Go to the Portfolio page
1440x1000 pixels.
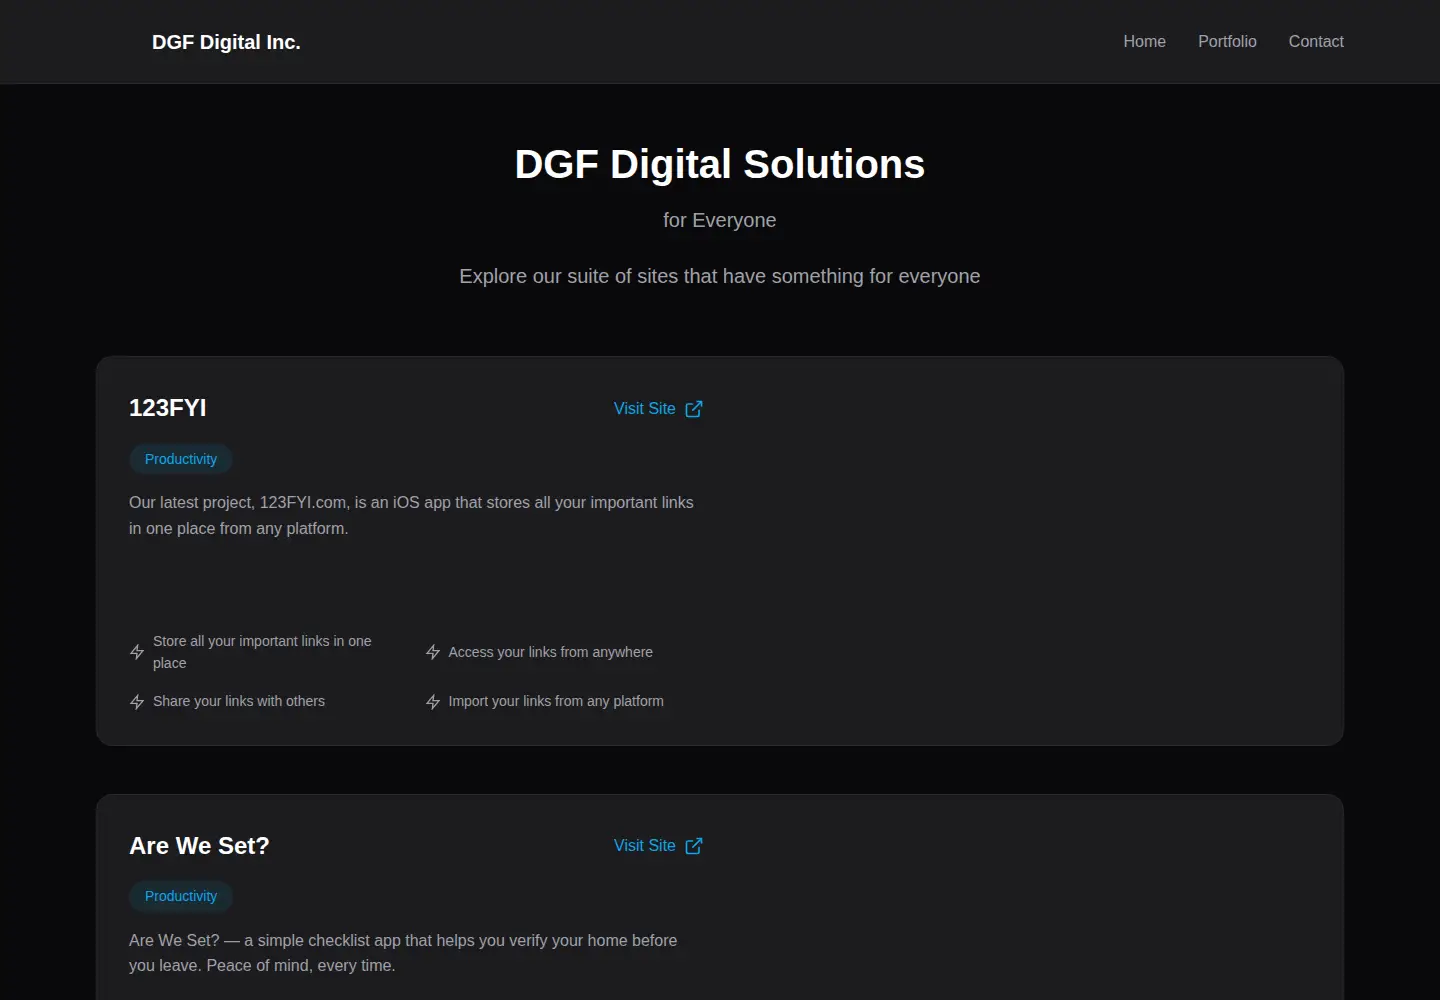pyautogui.click(x=1227, y=41)
